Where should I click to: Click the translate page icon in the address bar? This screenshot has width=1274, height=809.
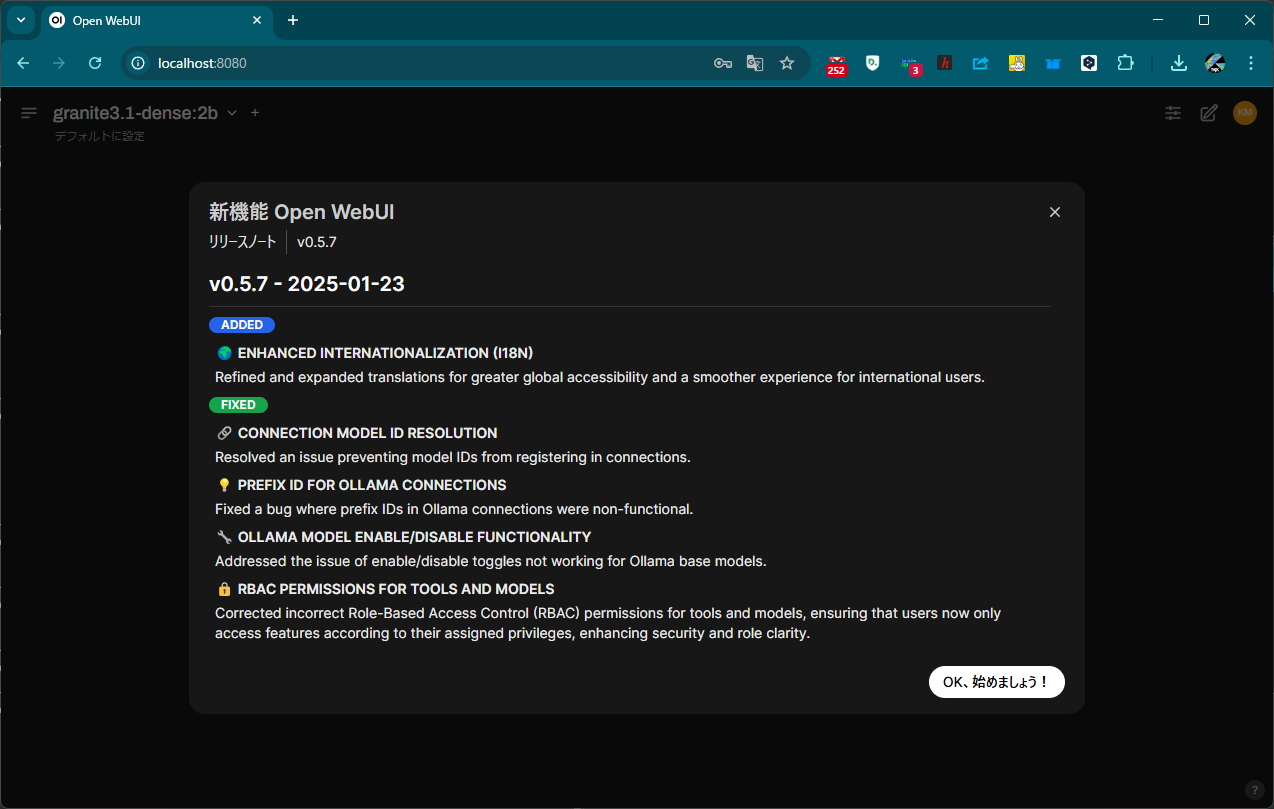click(x=754, y=62)
